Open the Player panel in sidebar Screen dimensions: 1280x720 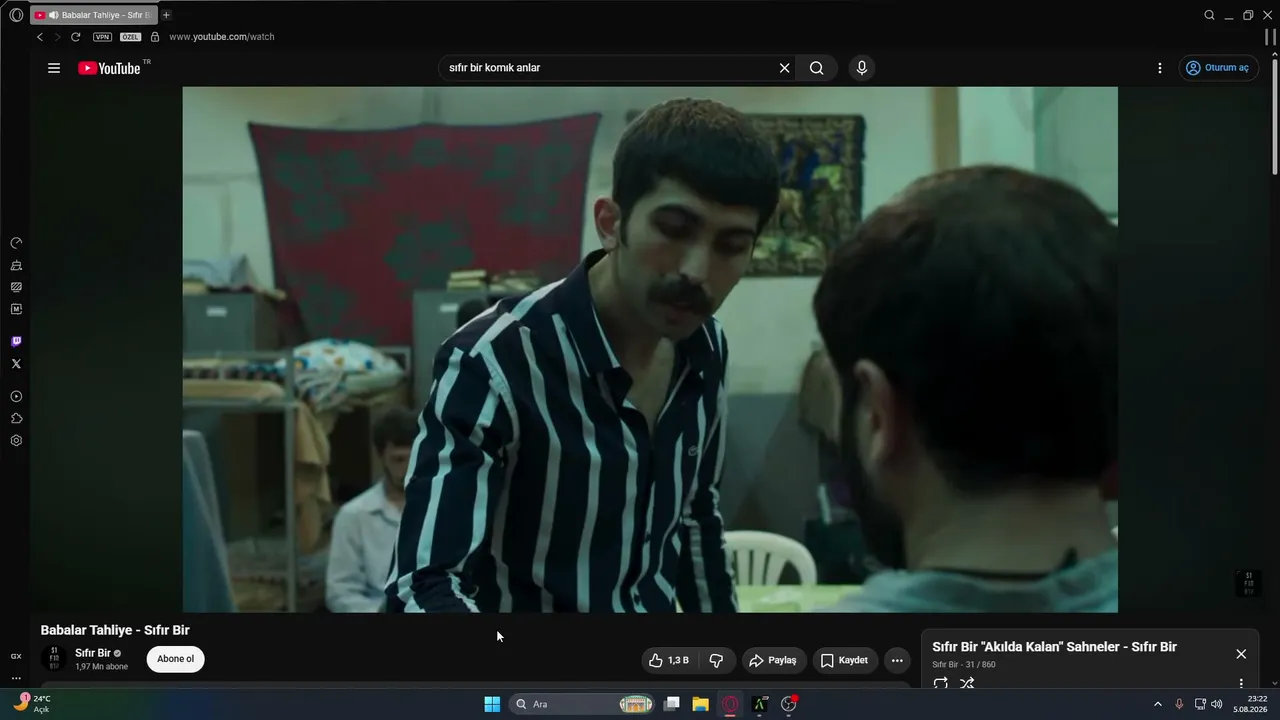[16, 397]
